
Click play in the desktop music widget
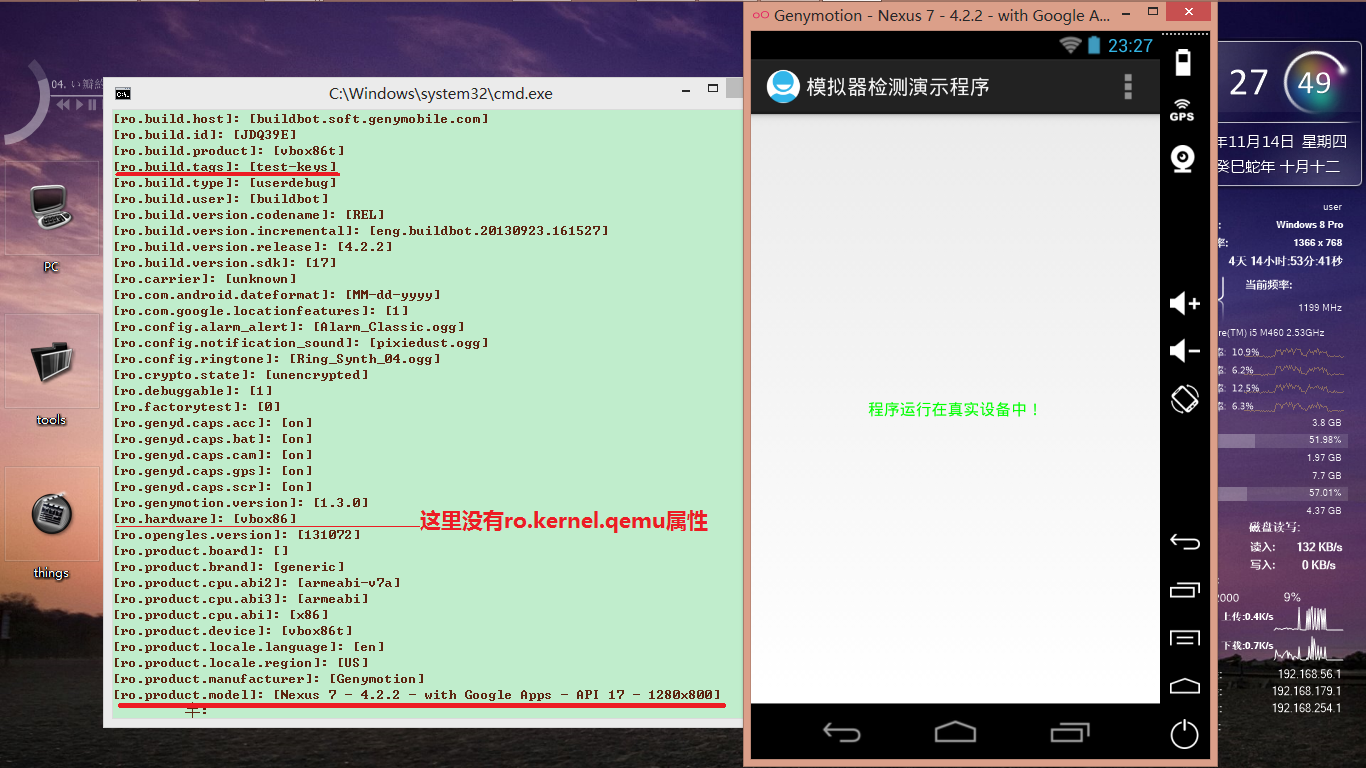pos(80,104)
